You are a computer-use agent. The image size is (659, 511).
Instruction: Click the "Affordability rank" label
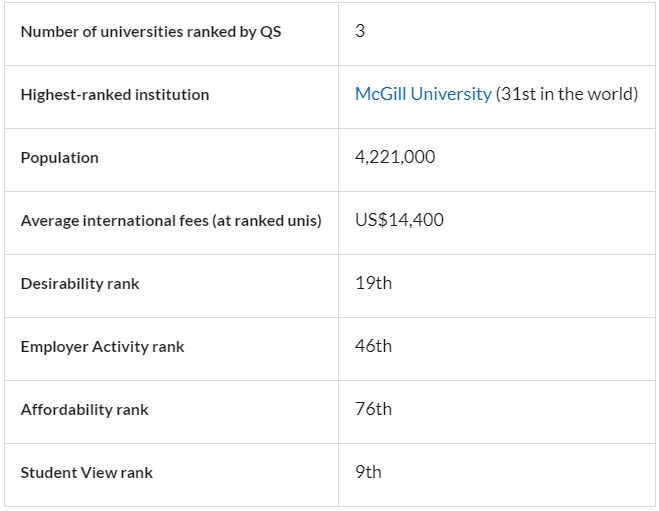click(x=84, y=410)
